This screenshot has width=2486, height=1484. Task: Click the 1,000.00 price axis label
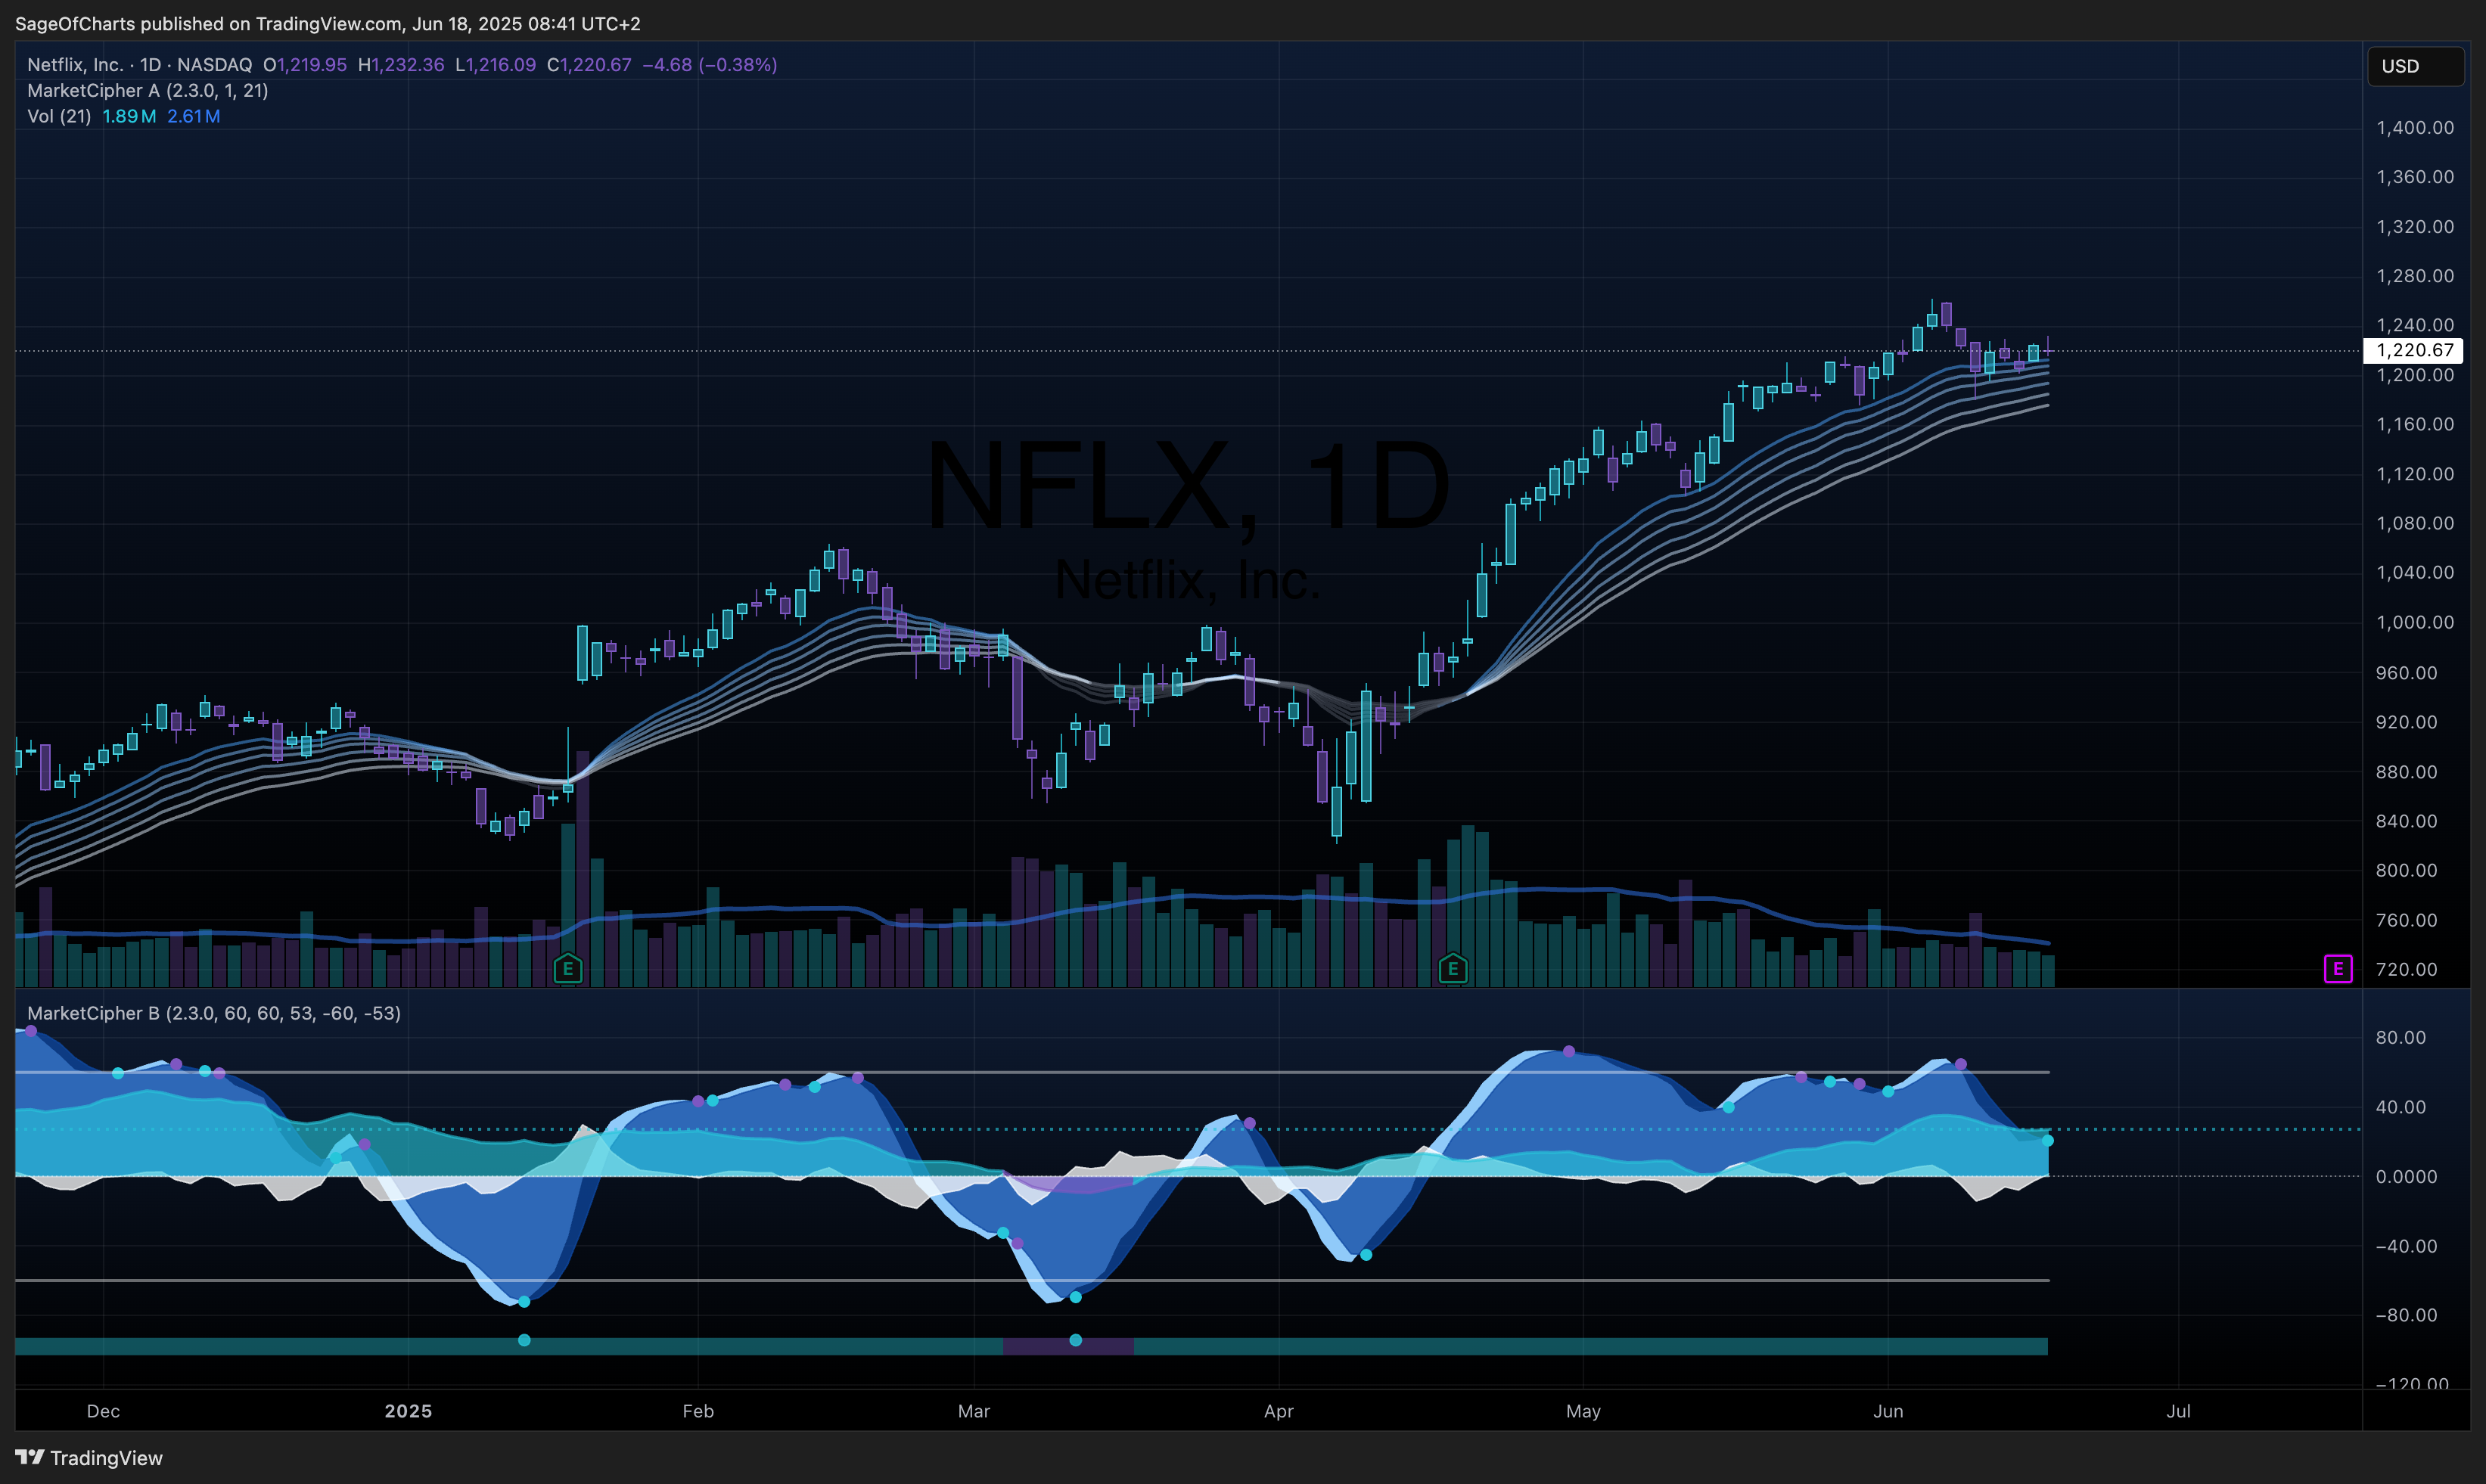point(2415,622)
